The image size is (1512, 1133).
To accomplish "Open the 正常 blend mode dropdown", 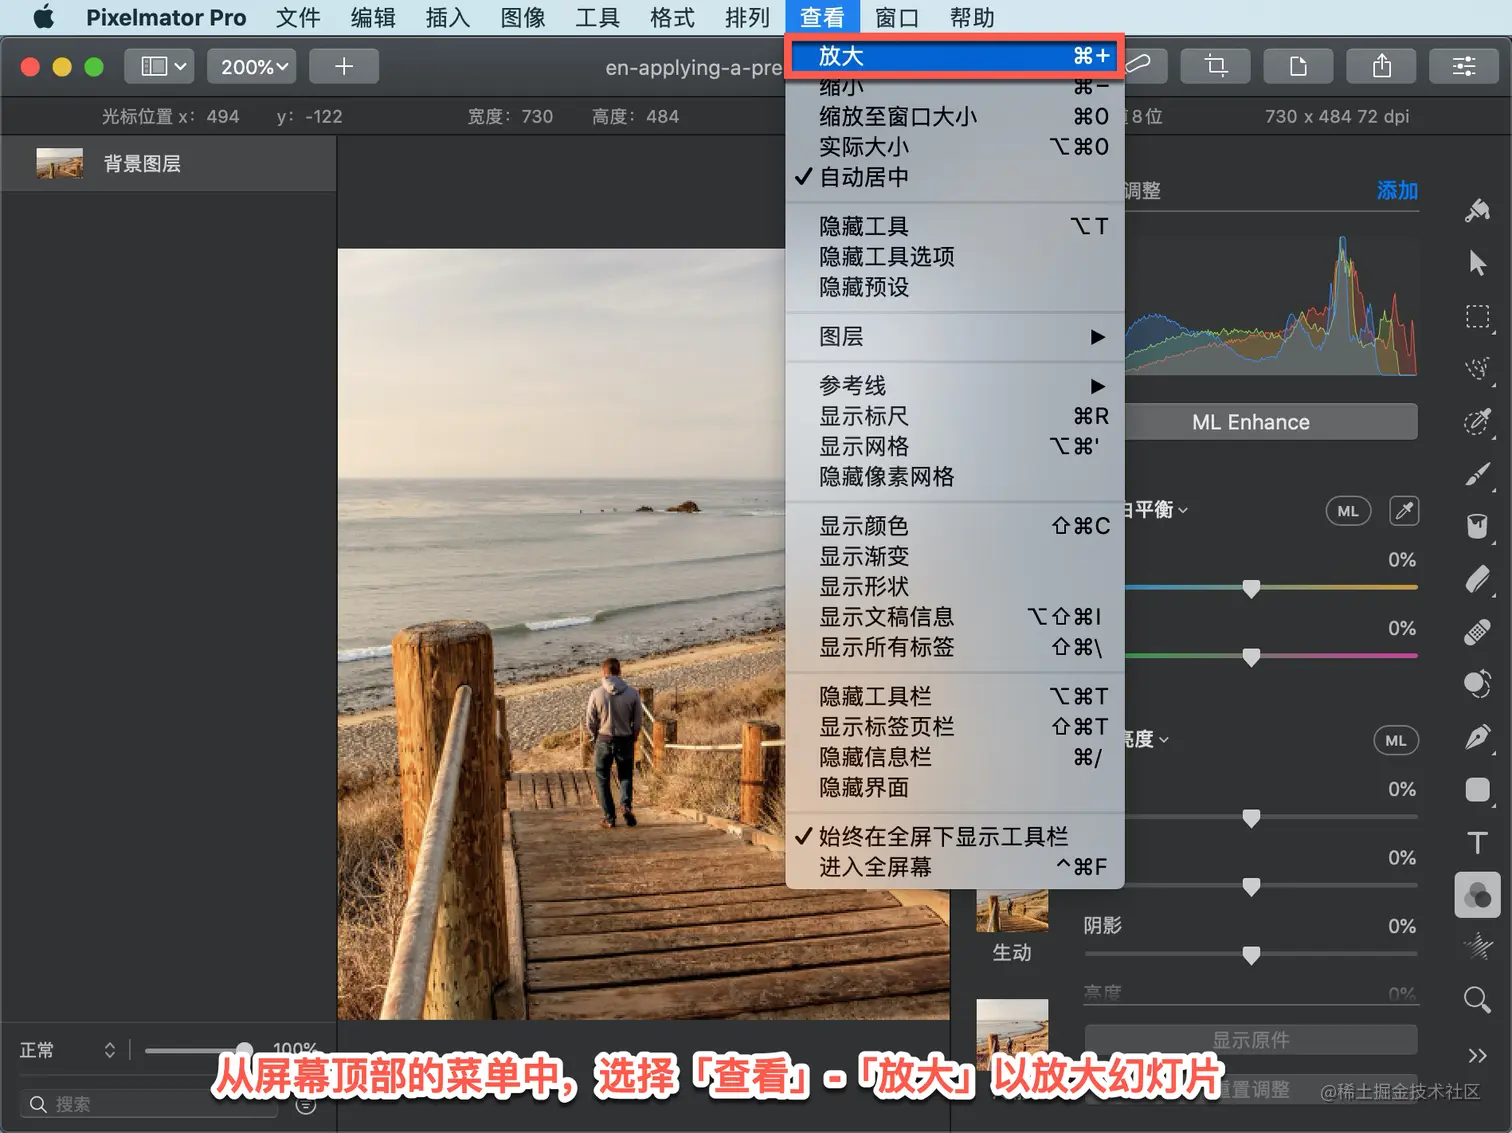I will pyautogui.click(x=67, y=1050).
